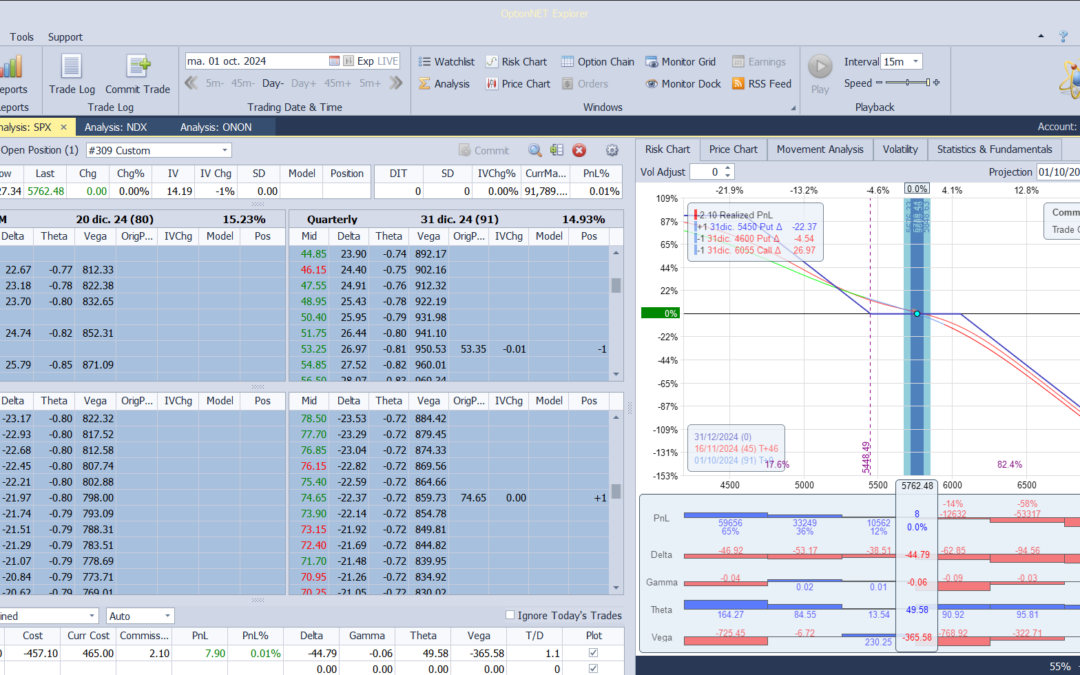Click the Vol Adjust value field

(707, 172)
